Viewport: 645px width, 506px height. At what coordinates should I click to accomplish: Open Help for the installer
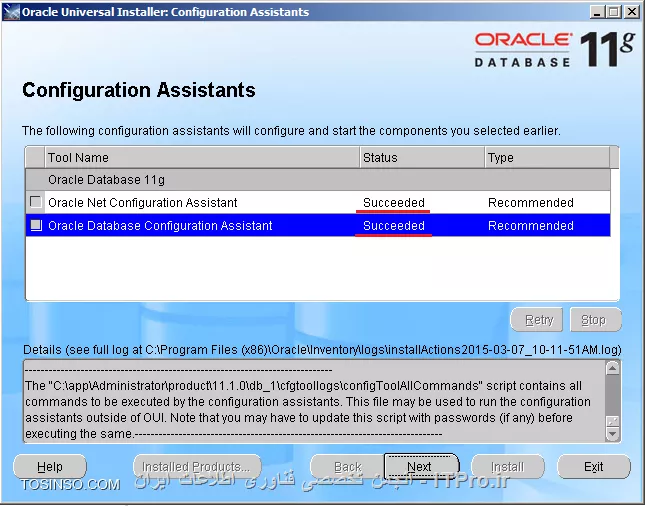tap(50, 467)
